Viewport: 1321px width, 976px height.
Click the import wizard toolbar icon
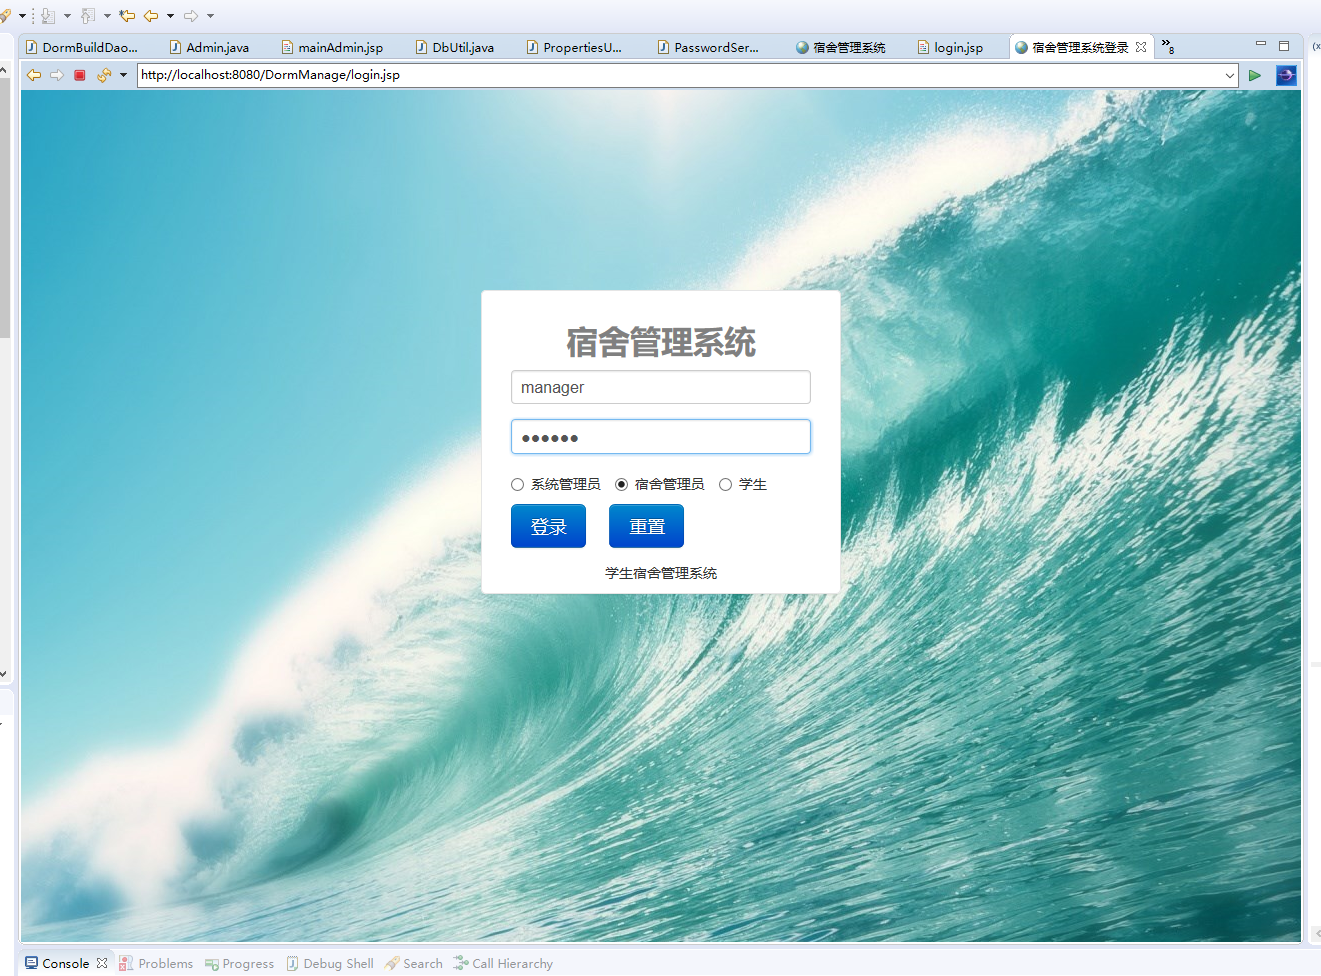48,15
